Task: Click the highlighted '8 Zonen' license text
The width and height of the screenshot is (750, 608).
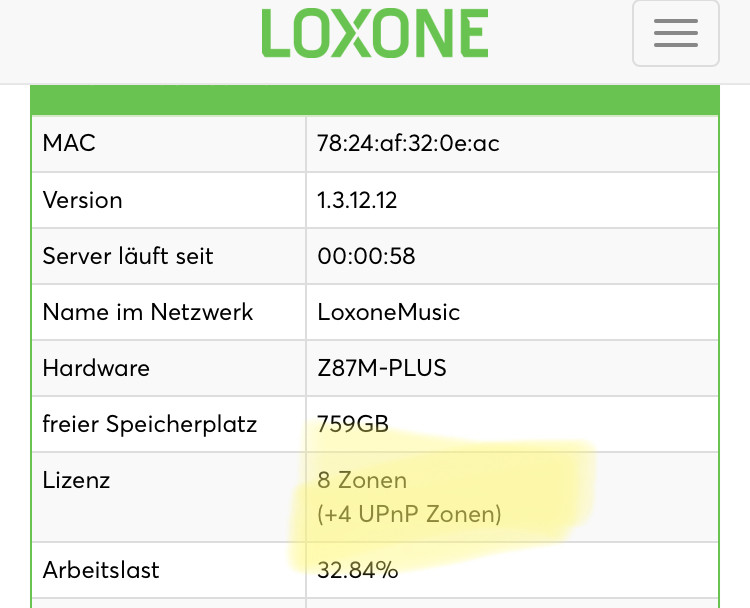Action: 362,480
